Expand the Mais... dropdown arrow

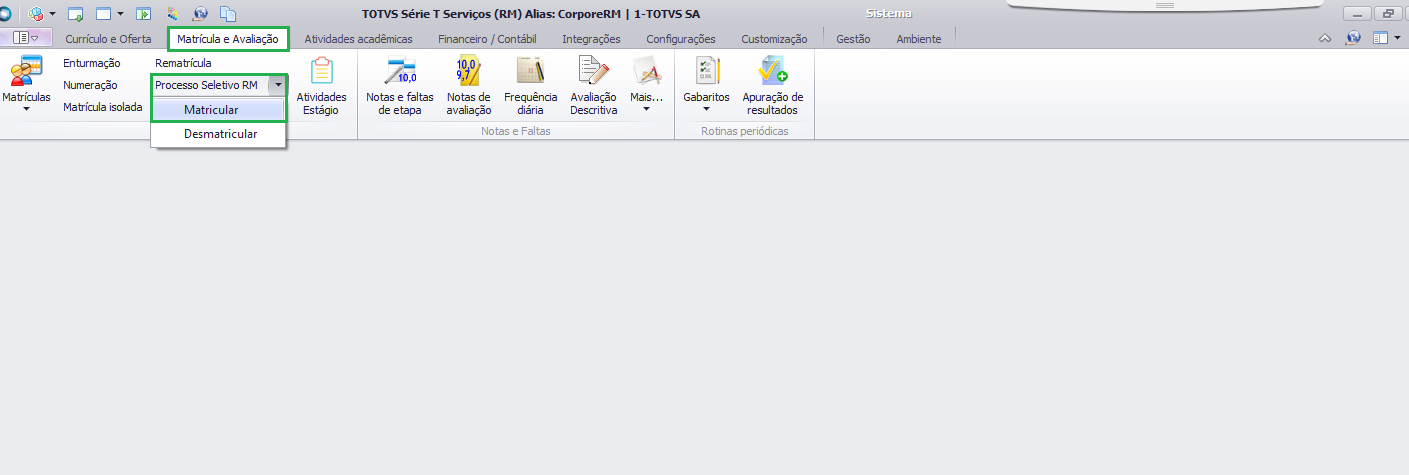[646, 109]
